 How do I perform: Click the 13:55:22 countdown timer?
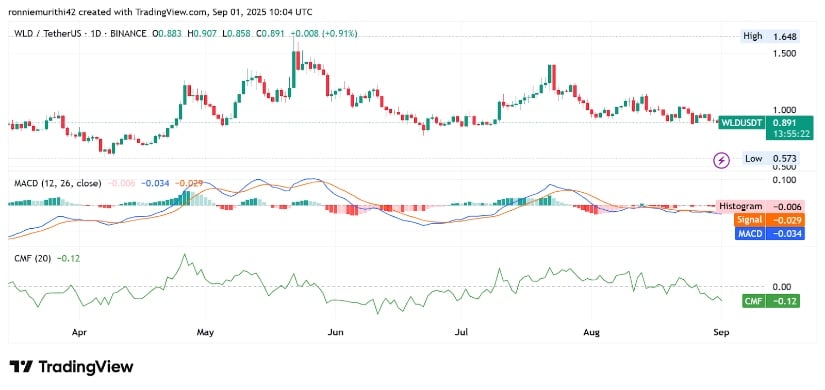tap(783, 135)
